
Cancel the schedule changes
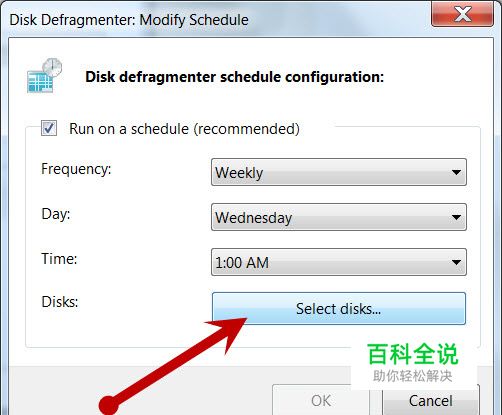[431, 400]
